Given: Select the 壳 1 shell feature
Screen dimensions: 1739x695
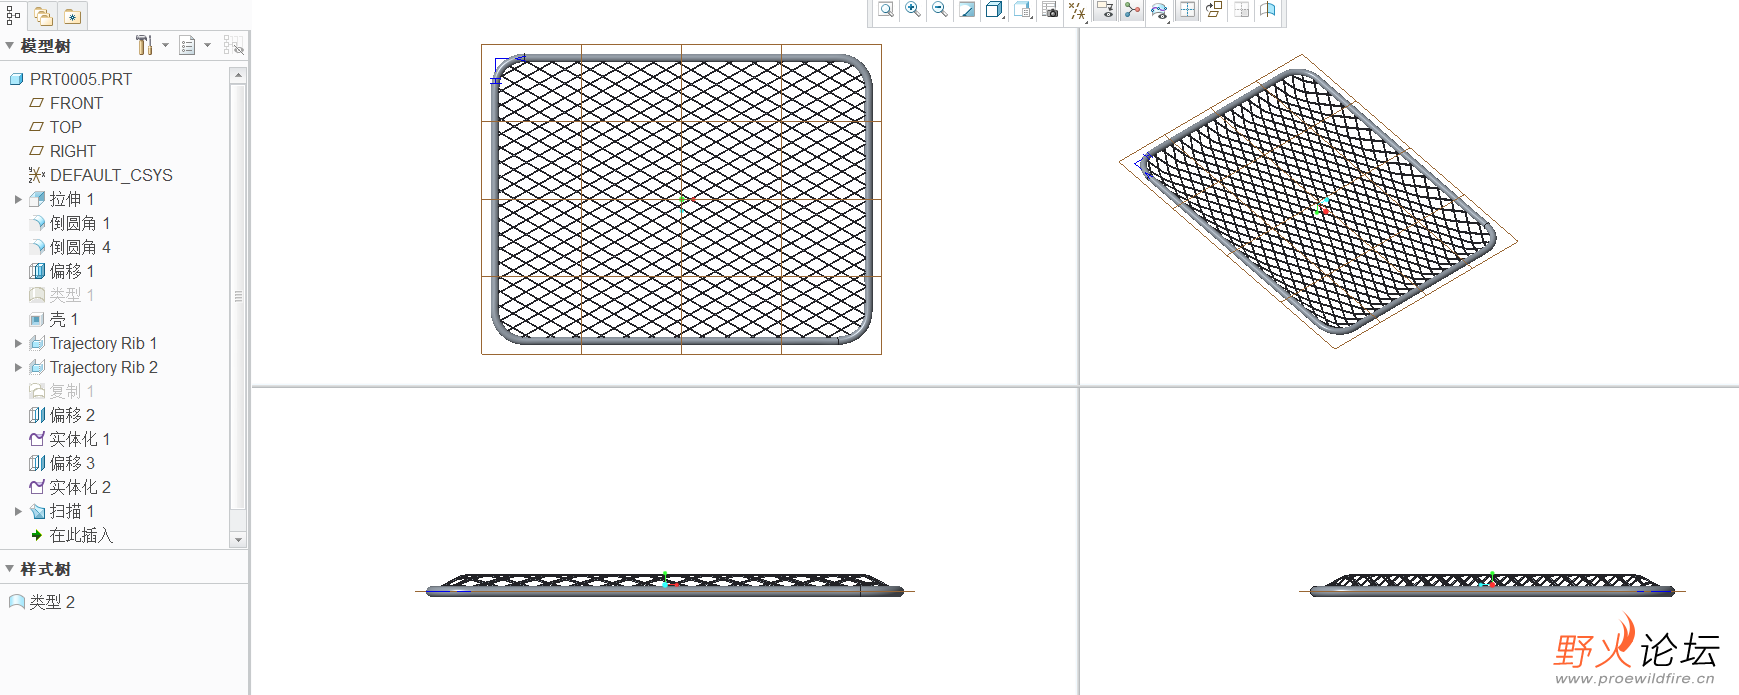Looking at the screenshot, I should click(64, 319).
